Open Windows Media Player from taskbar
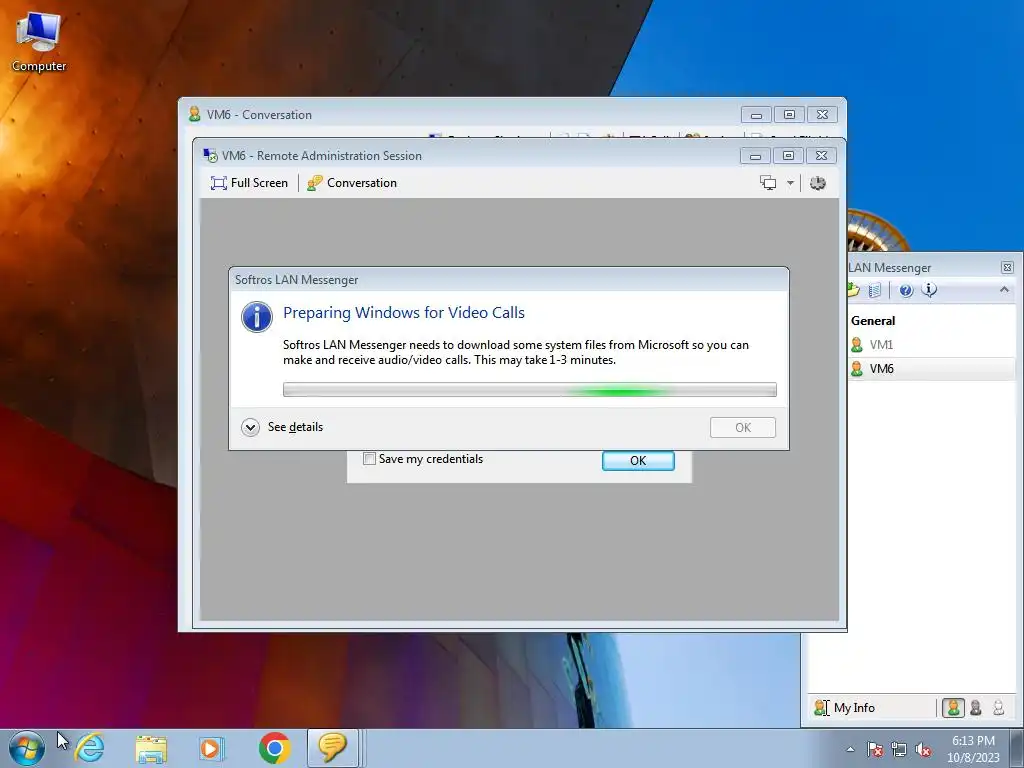Viewport: 1024px width, 768px height. pyautogui.click(x=212, y=748)
